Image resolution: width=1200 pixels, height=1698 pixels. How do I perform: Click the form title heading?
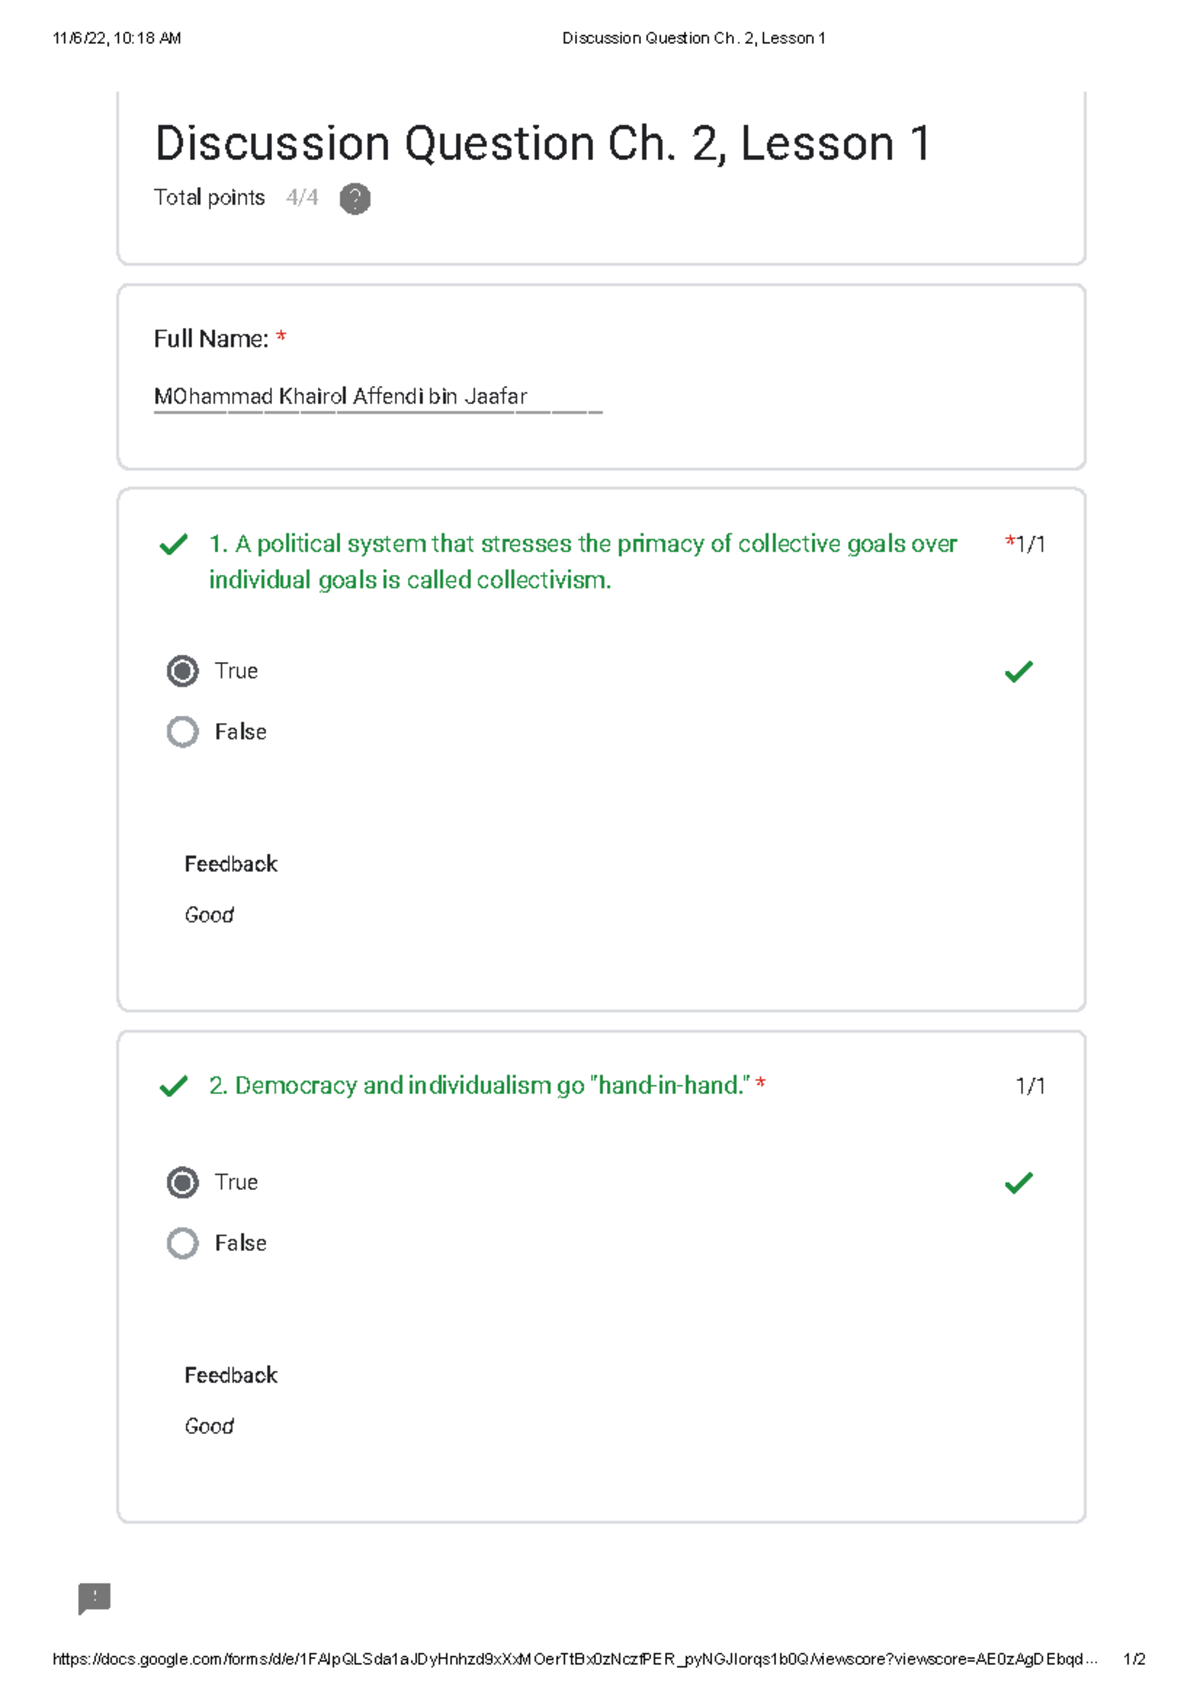(542, 143)
